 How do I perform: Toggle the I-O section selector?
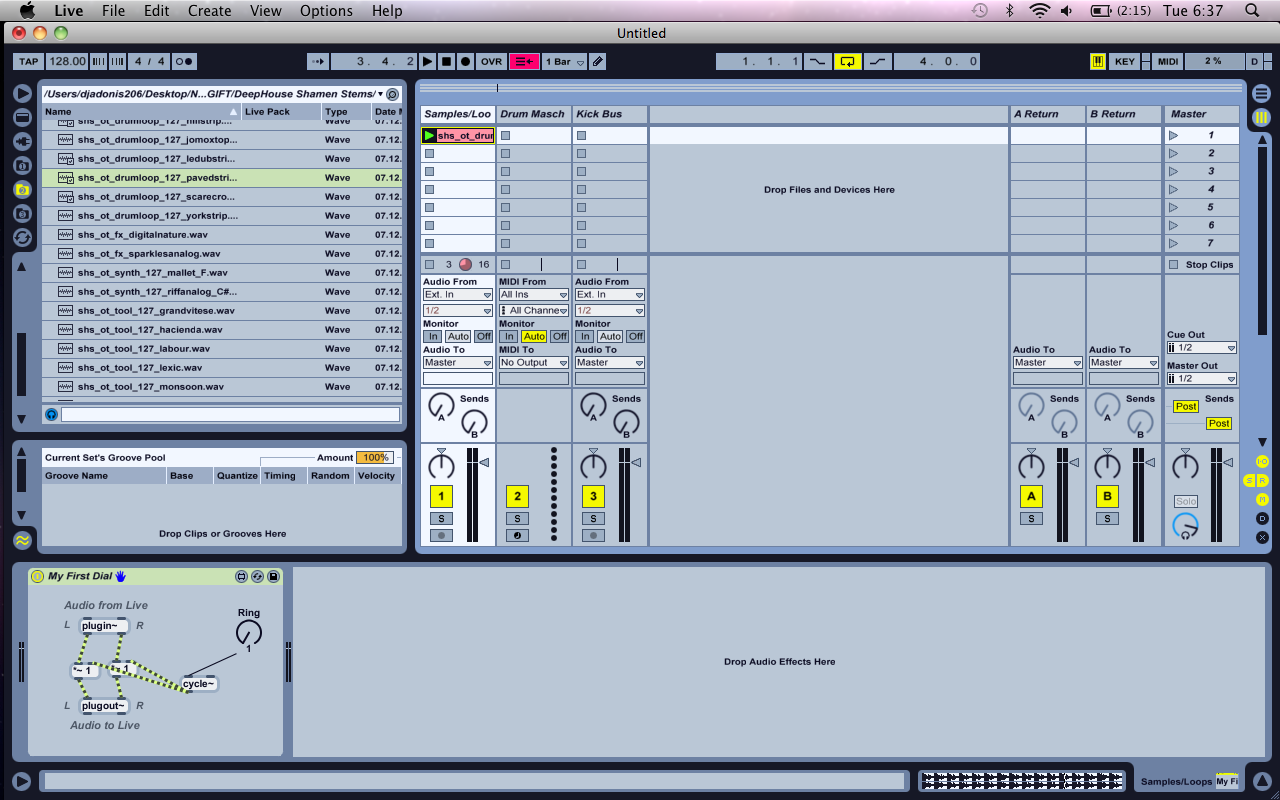pos(1262,461)
